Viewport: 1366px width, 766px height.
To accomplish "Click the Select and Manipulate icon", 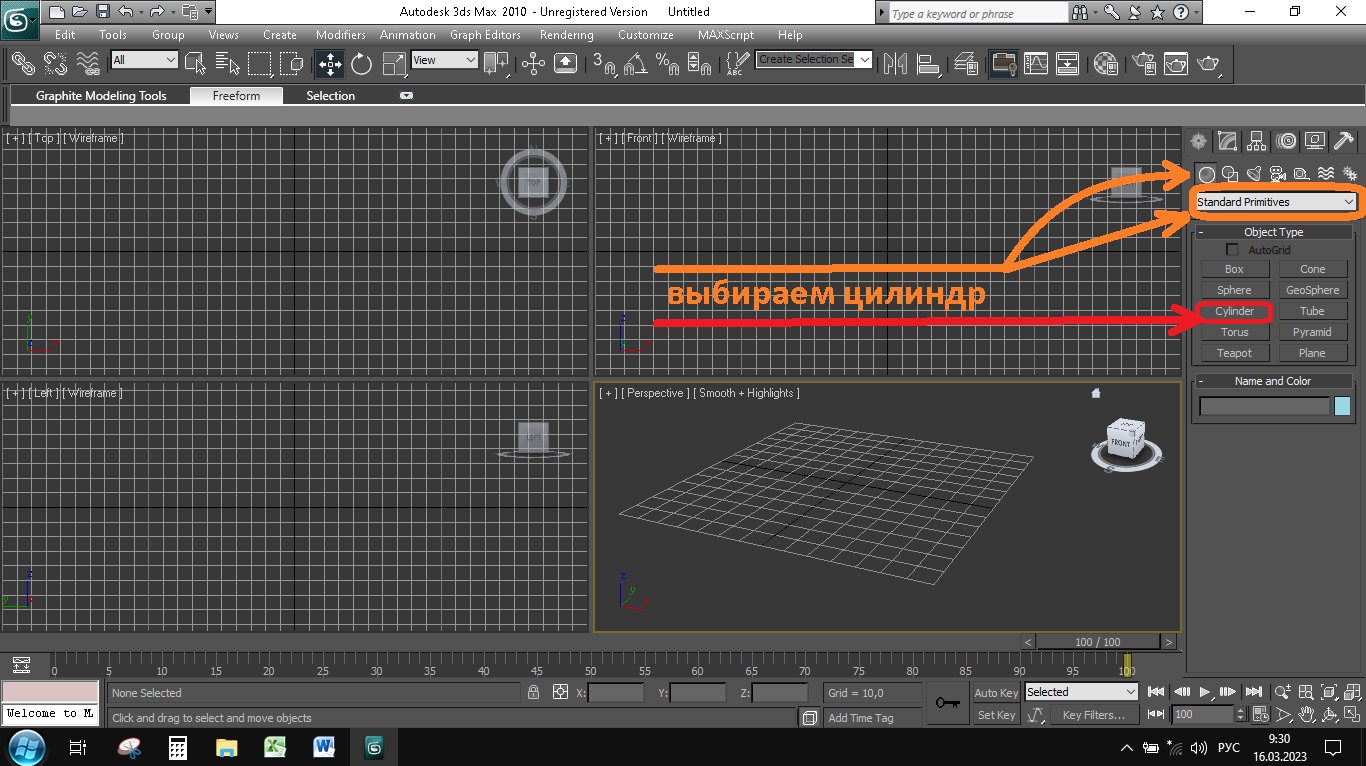I will (533, 63).
